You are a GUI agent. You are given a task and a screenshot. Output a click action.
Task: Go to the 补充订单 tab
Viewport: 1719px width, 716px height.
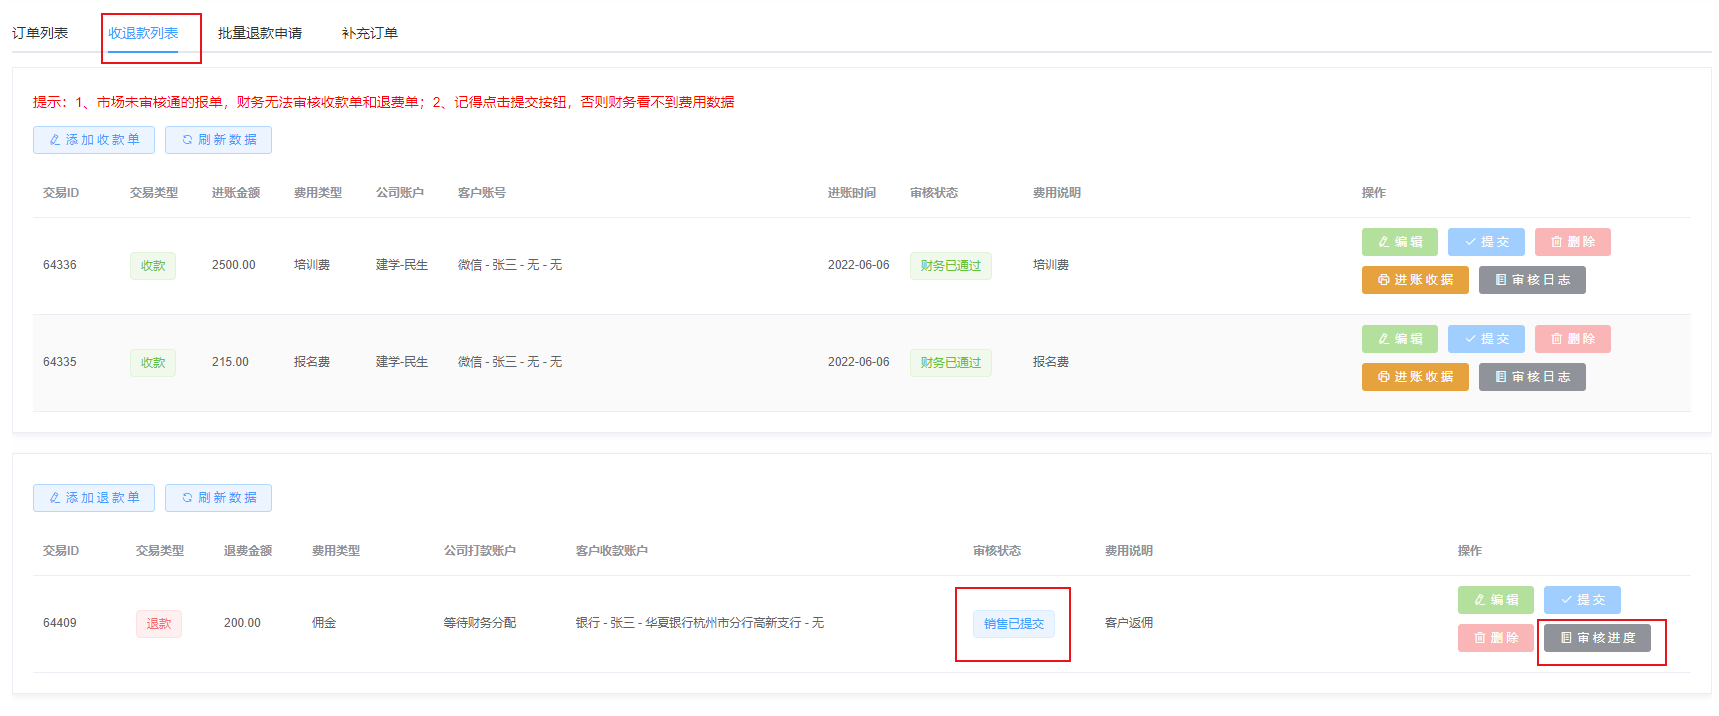point(370,33)
